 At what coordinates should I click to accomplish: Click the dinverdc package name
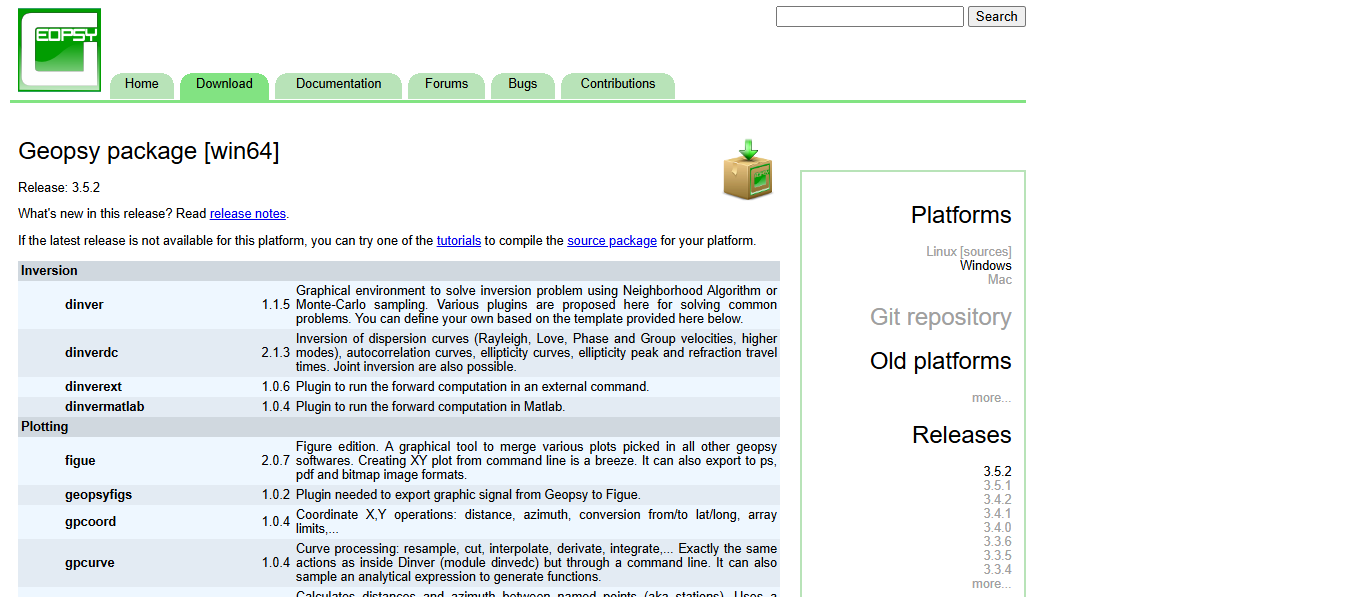pyautogui.click(x=92, y=353)
